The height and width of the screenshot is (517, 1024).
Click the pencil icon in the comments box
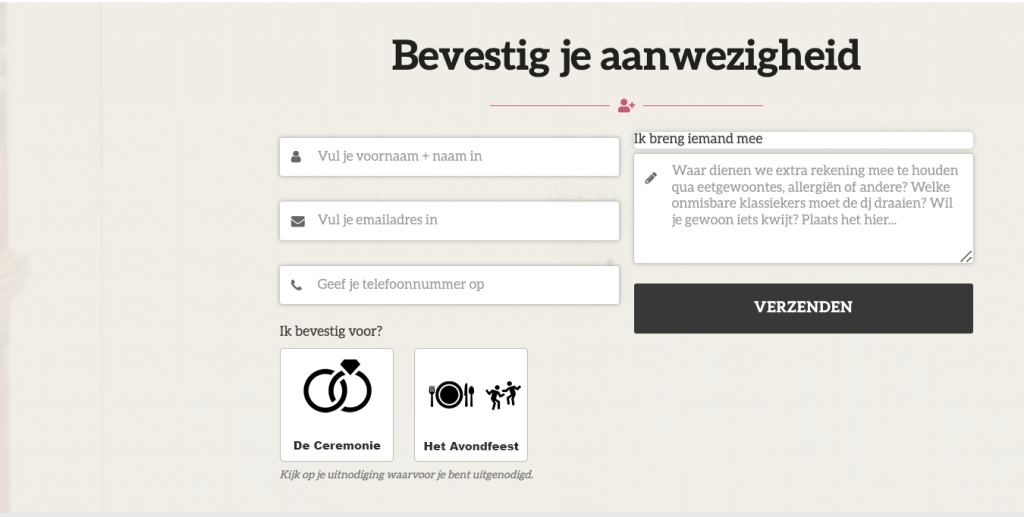(651, 178)
